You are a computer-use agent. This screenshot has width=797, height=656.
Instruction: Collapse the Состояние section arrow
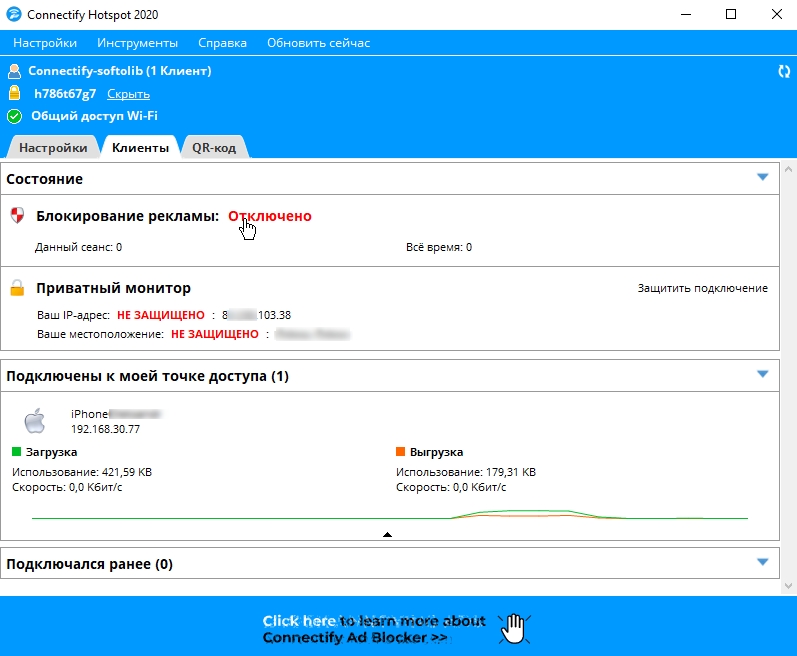(x=762, y=177)
